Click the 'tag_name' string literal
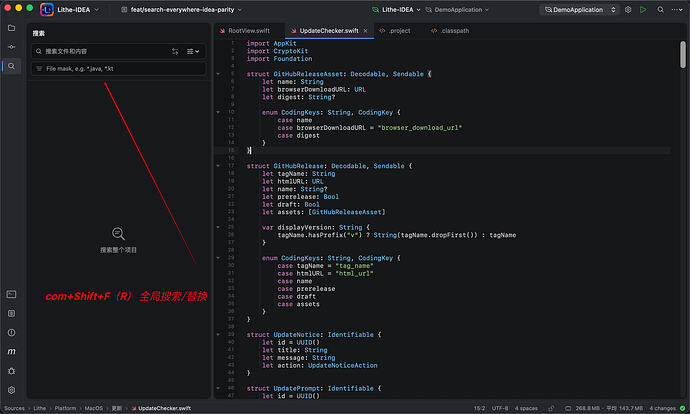690x414 pixels. 354,266
